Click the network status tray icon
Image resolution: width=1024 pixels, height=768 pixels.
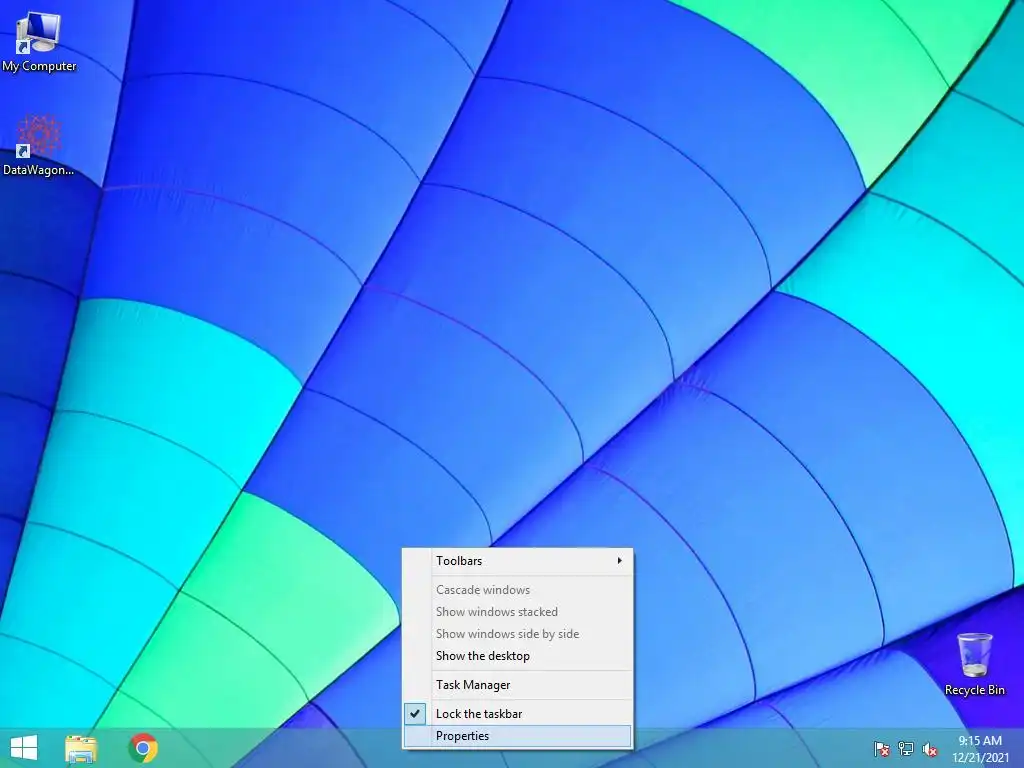906,749
